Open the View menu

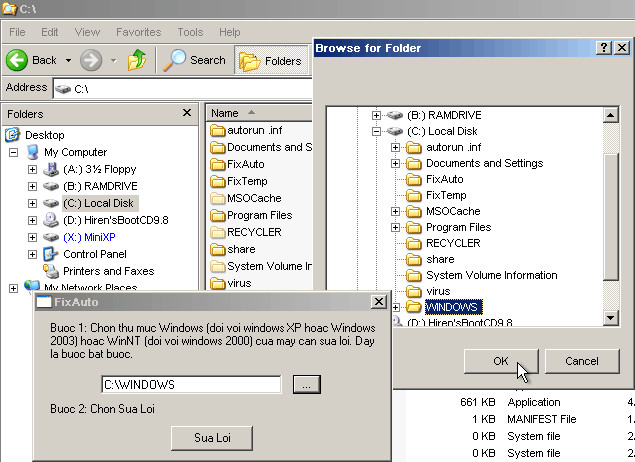click(x=87, y=32)
